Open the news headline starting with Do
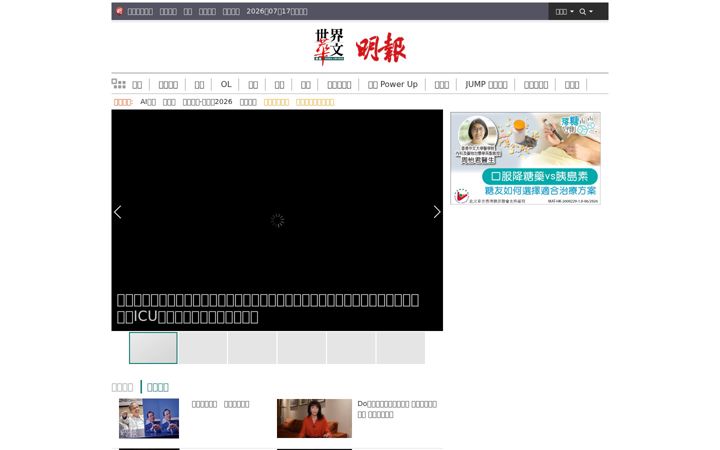The width and height of the screenshot is (720, 450). pyautogui.click(x=397, y=409)
